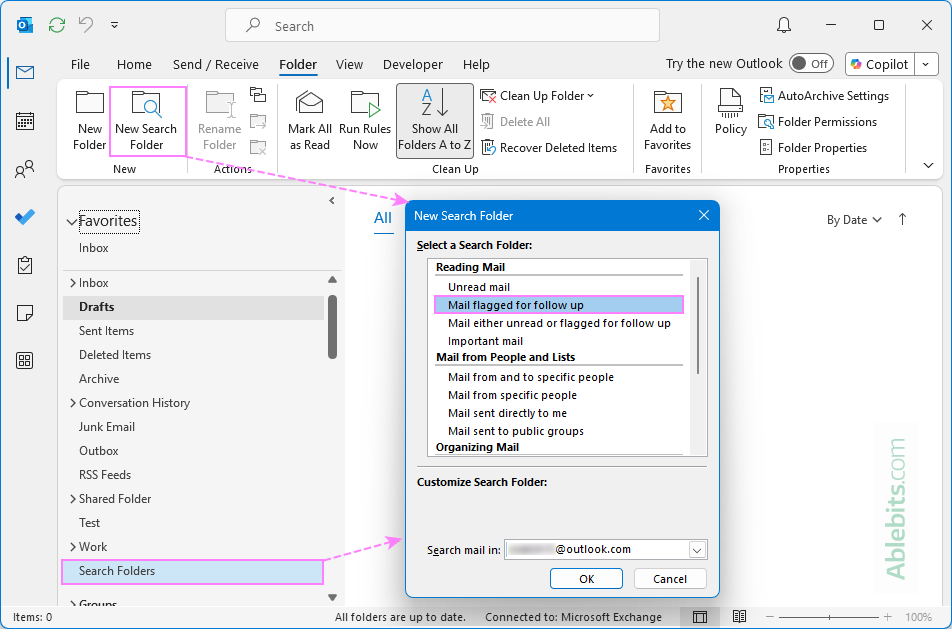
Task: Open the Notes icon in the sidebar
Action: tap(25, 313)
